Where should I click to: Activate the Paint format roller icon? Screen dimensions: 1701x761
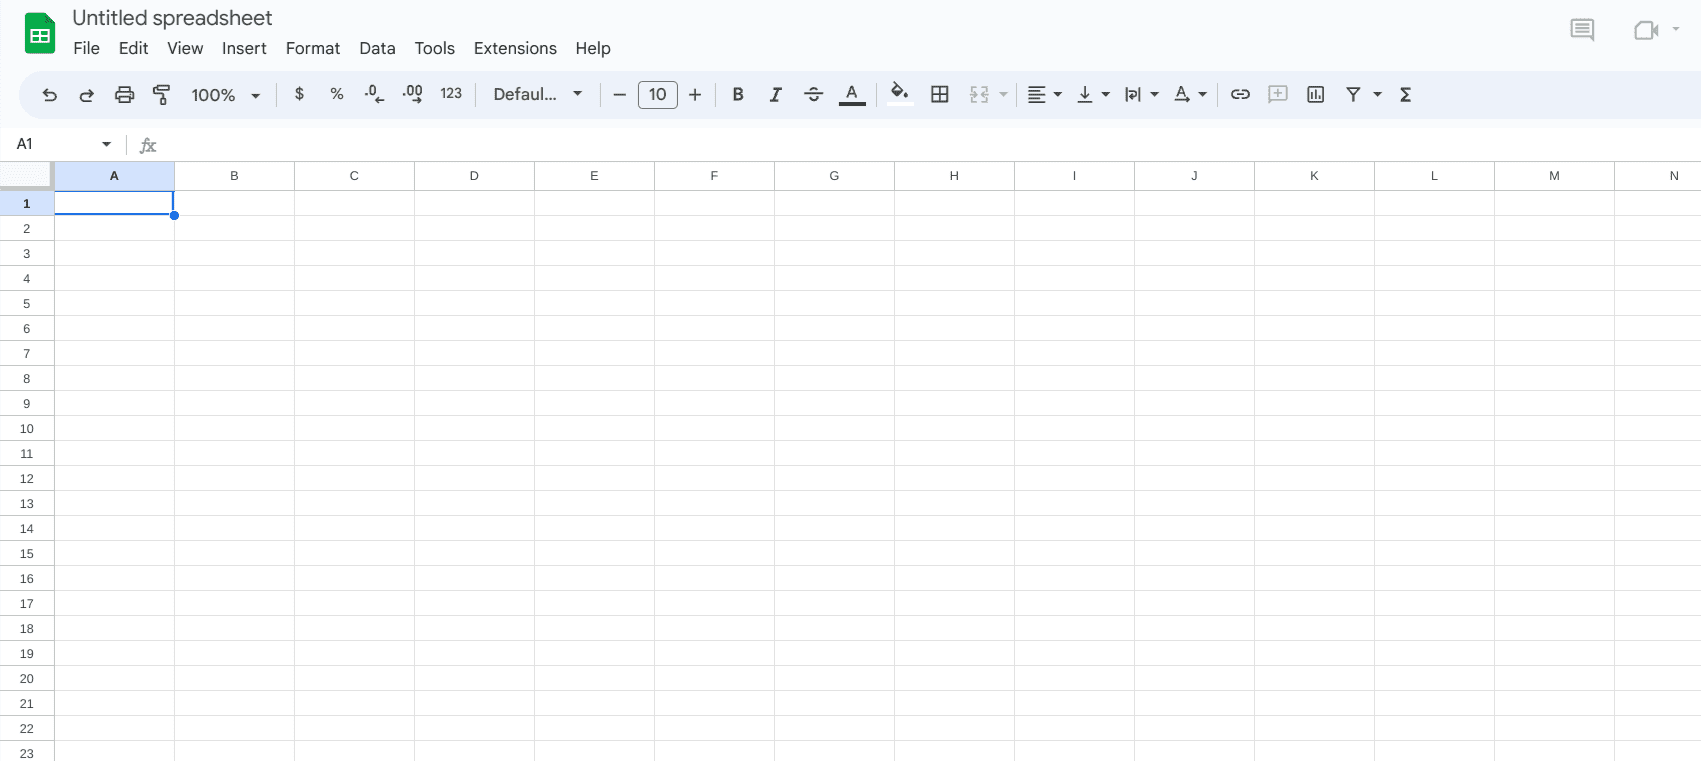pos(161,95)
